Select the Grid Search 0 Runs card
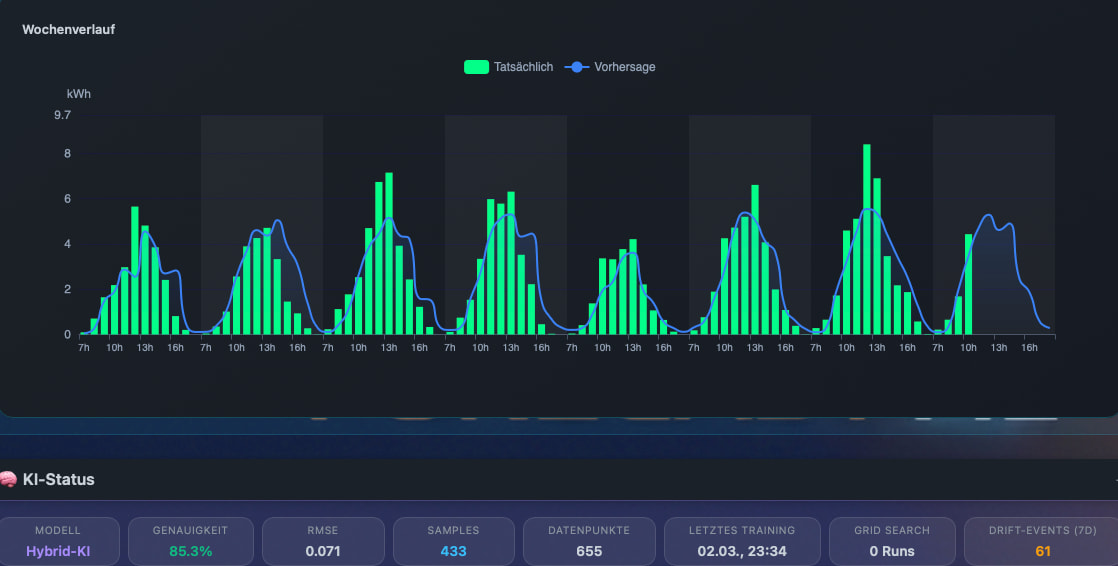Viewport: 1118px width, 566px height. coord(891,541)
